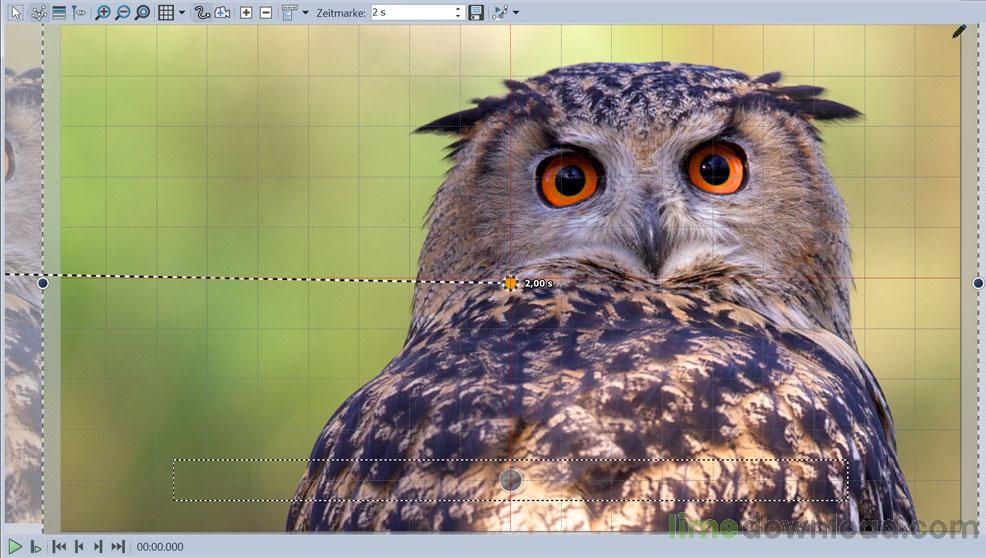Reset zoom with the plain magnifier
The image size is (986, 558).
143,13
